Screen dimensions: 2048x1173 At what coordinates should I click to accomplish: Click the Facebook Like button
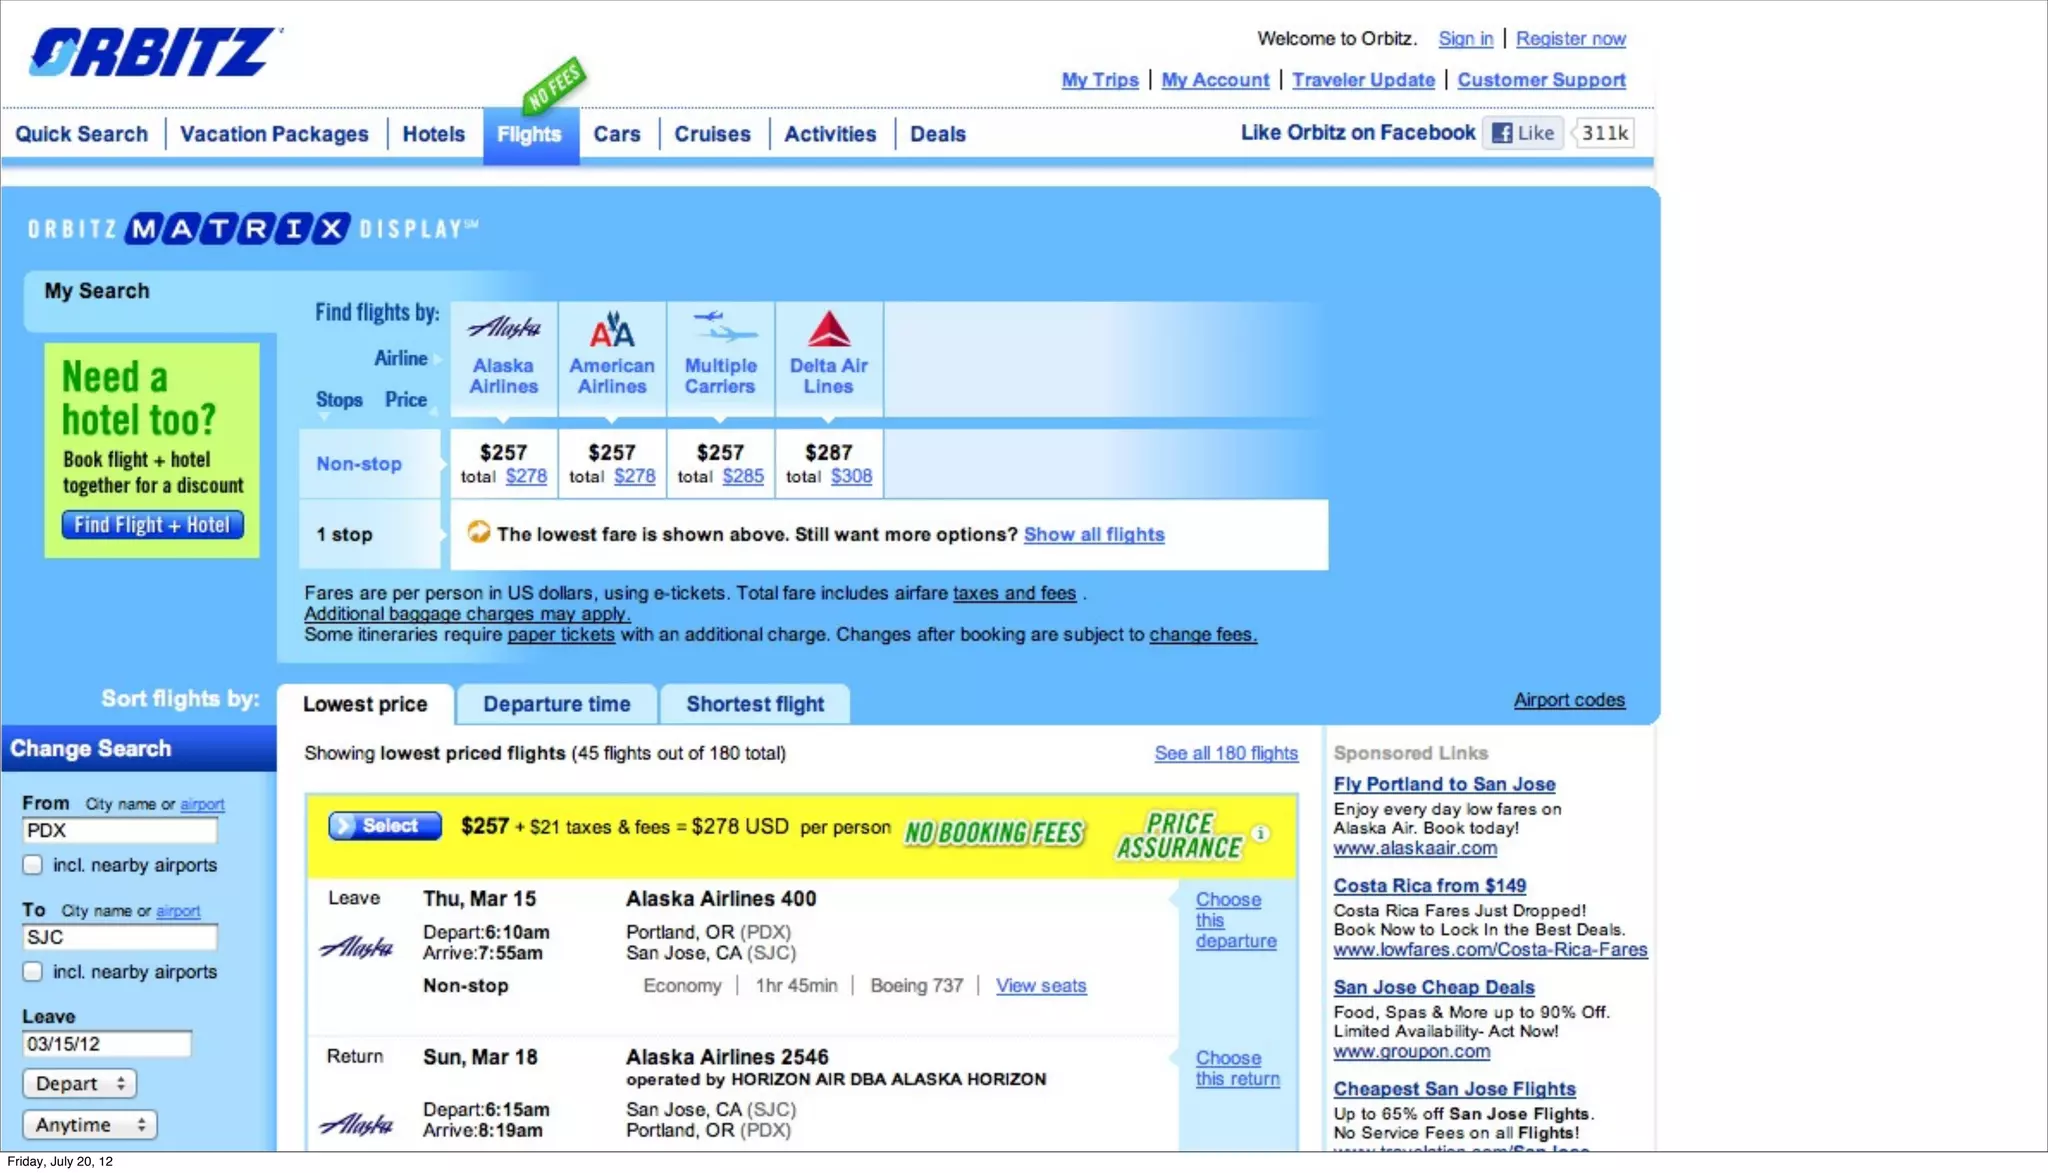click(1523, 133)
